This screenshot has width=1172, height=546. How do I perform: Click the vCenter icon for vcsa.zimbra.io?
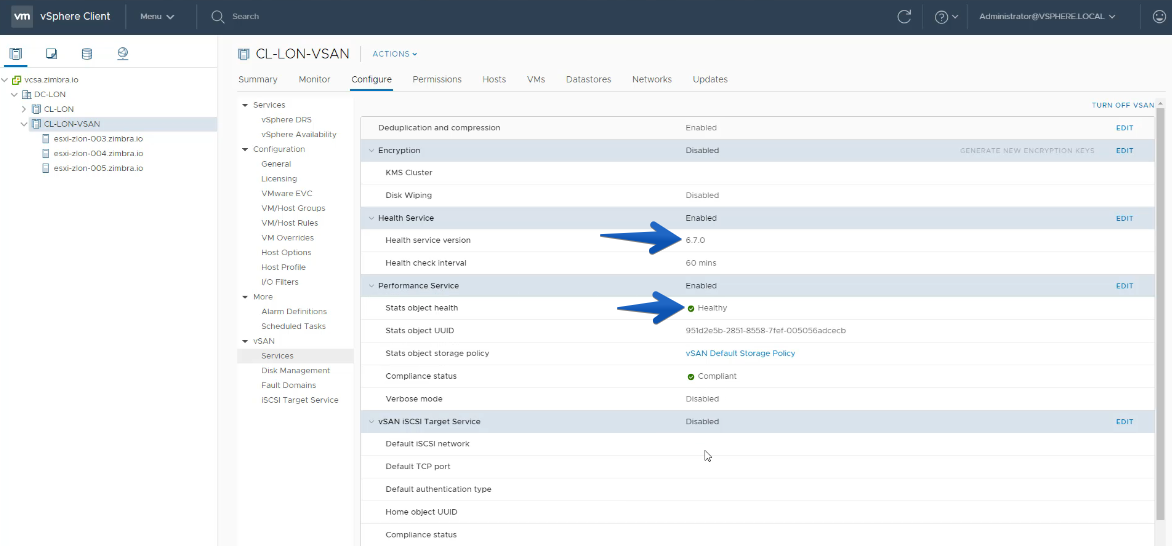click(x=16, y=80)
